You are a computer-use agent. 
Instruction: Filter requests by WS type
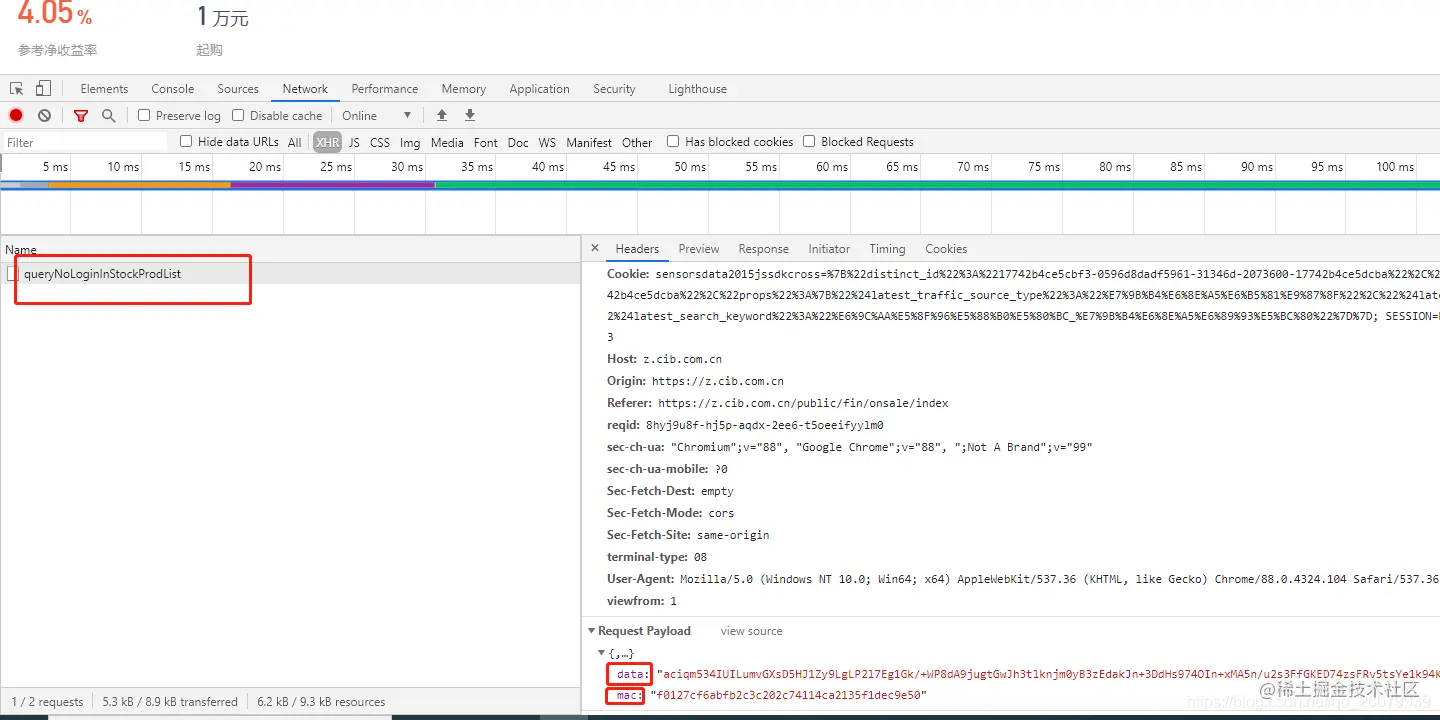click(x=547, y=142)
